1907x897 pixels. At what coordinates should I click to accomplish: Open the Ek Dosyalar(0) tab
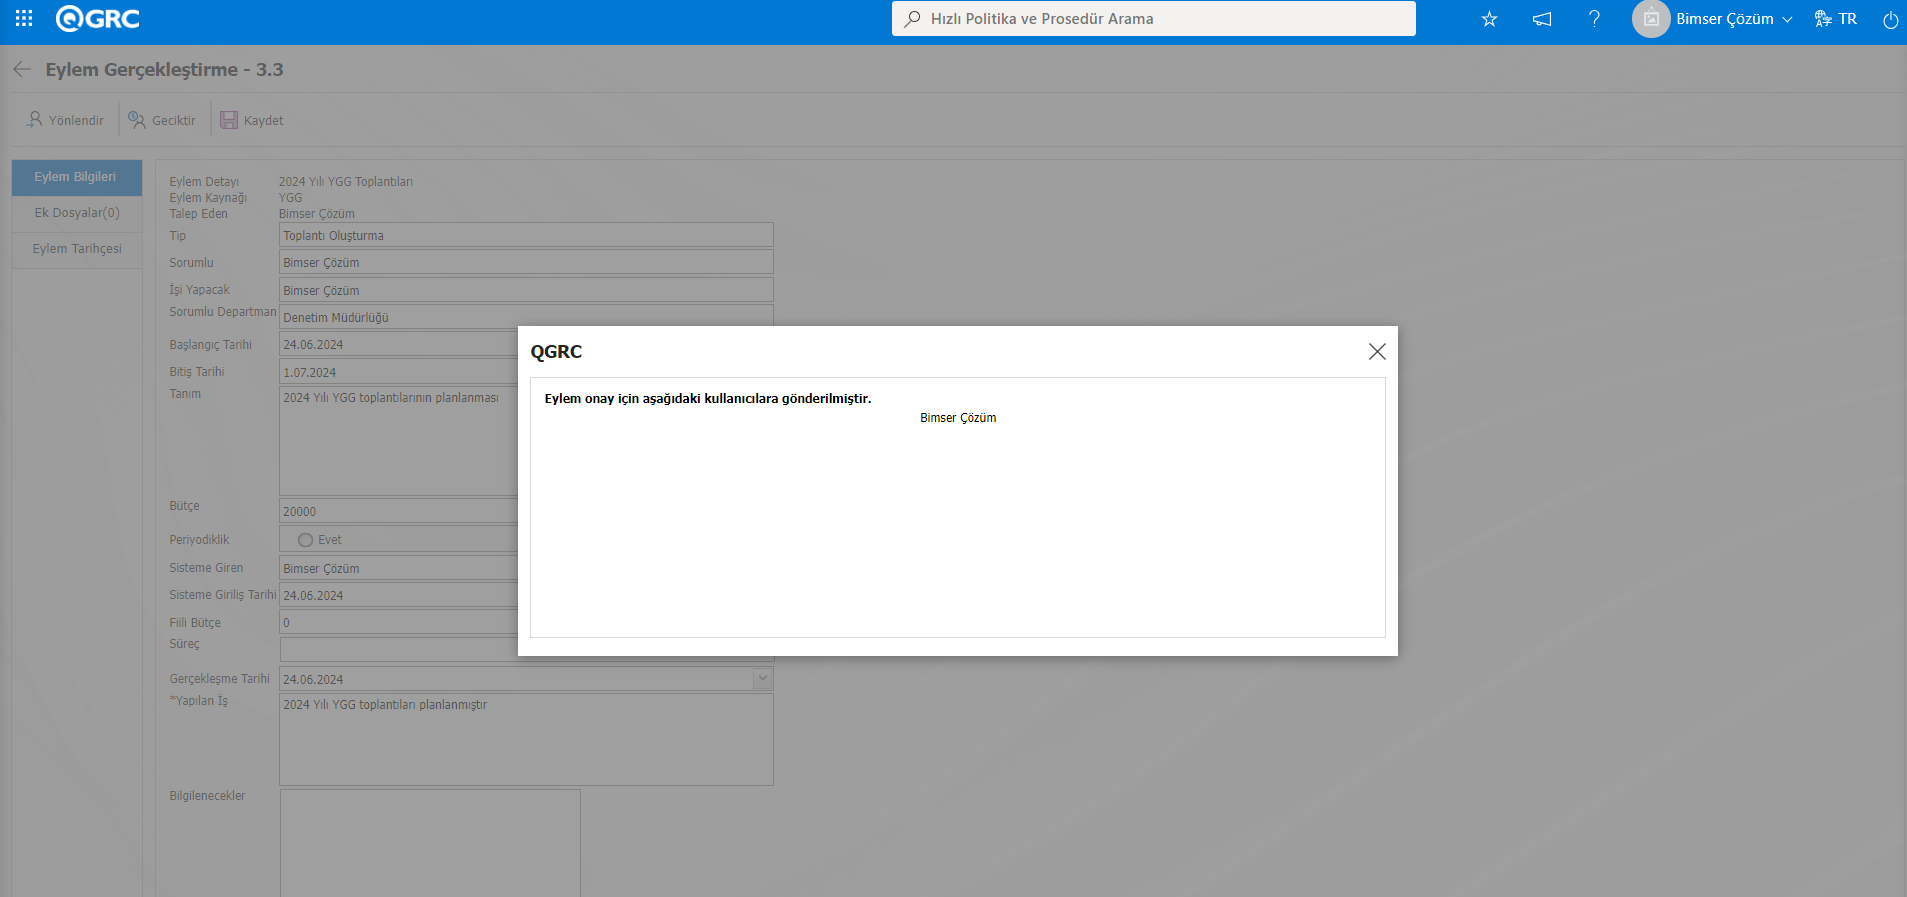tap(76, 213)
